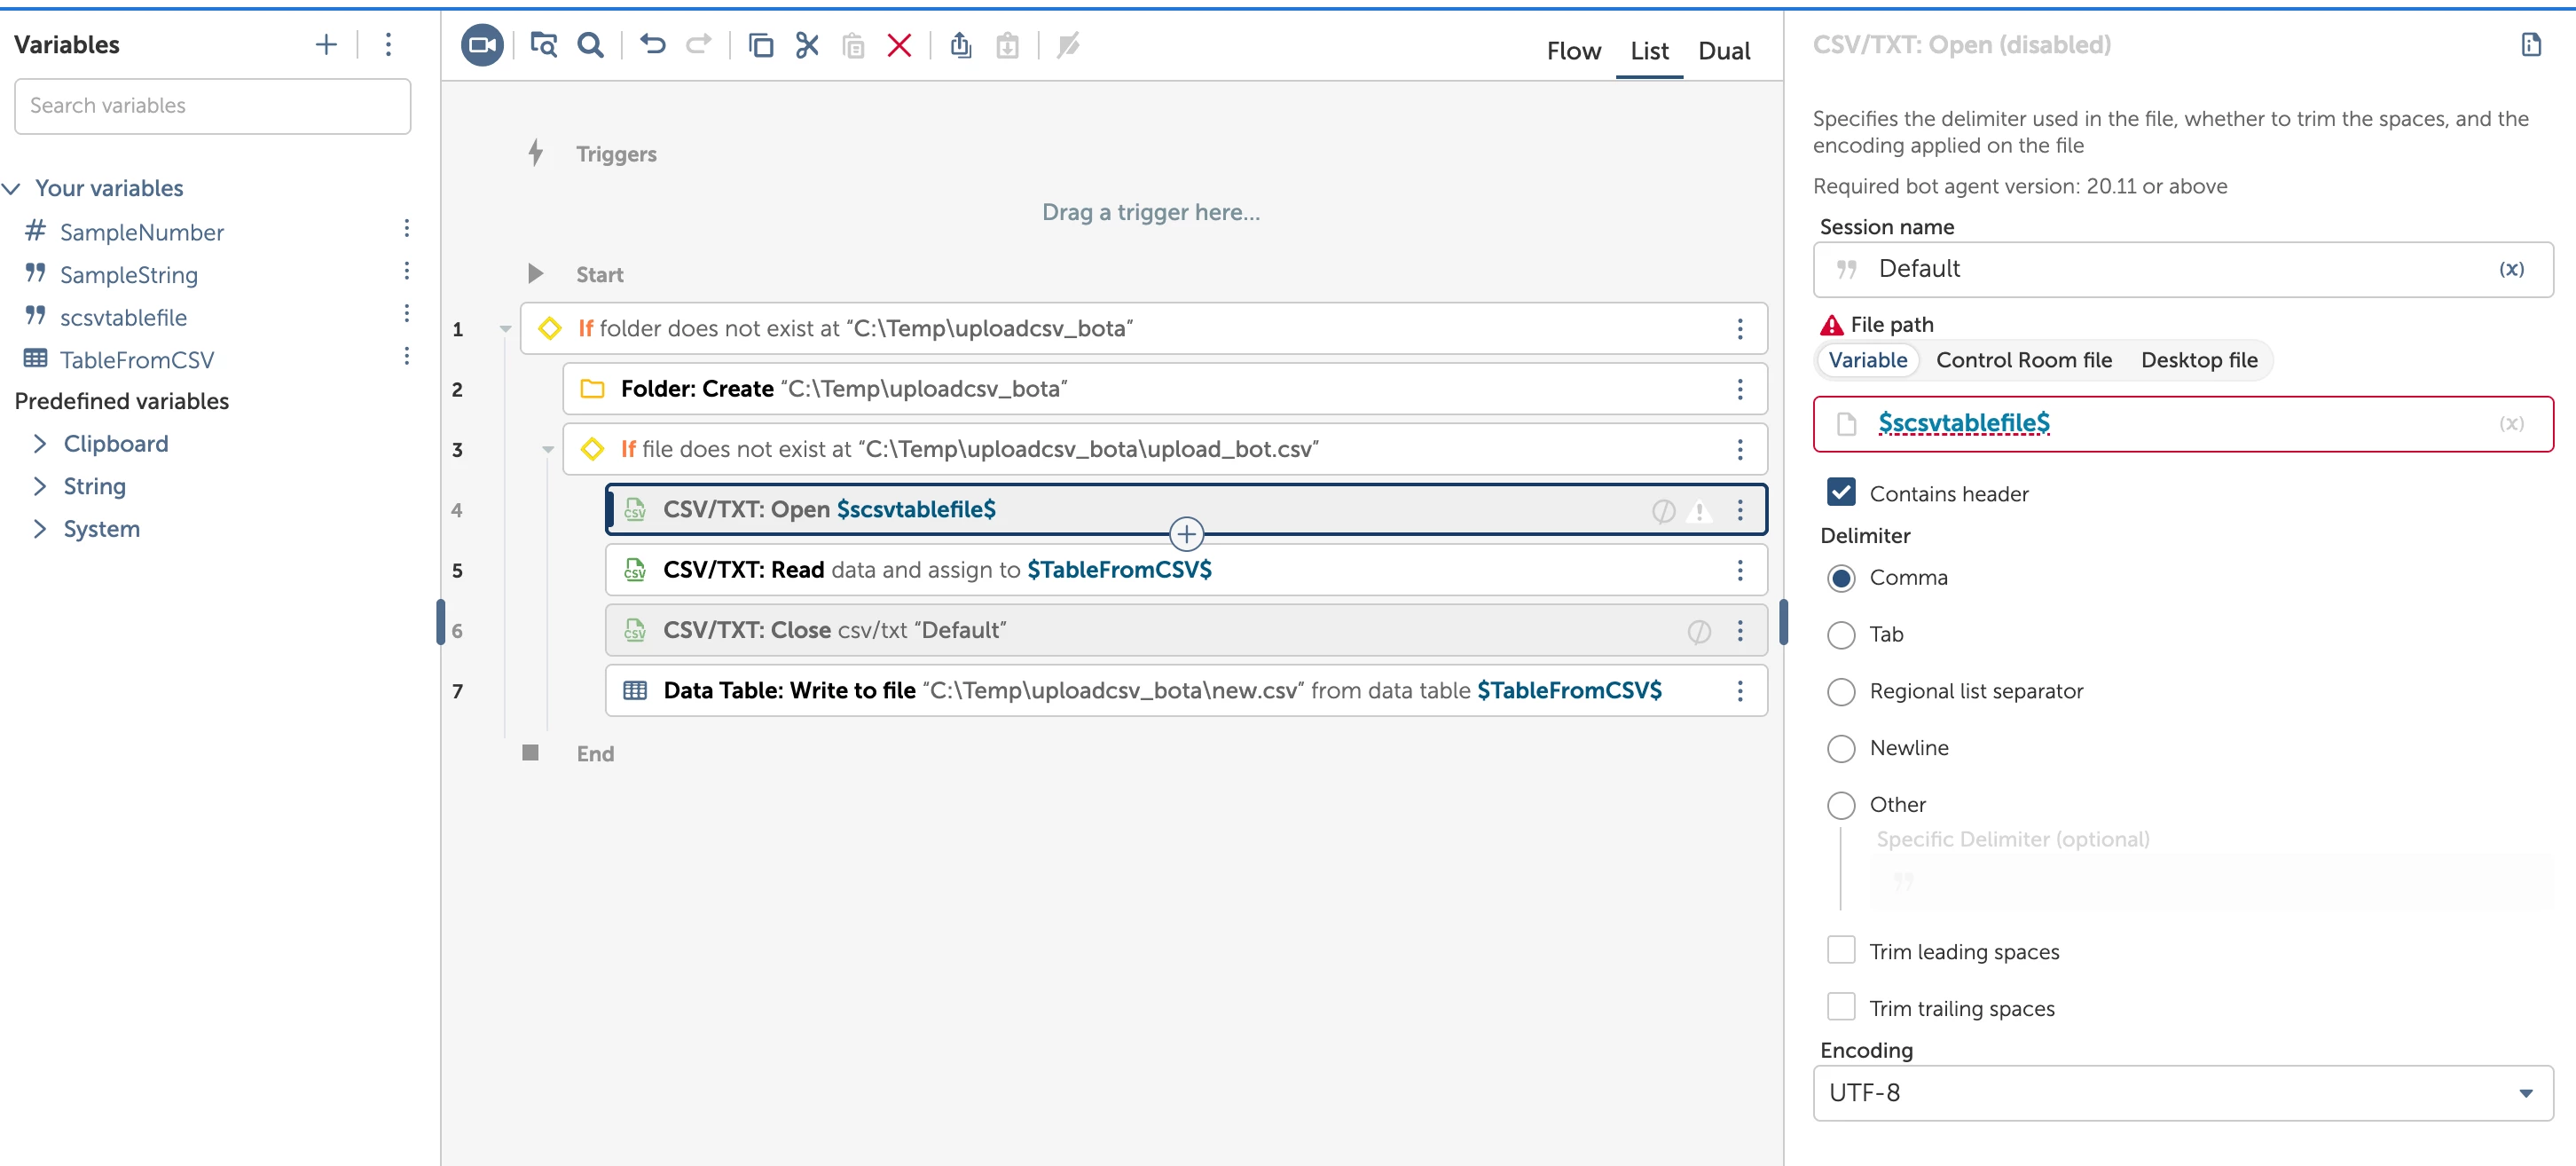2576x1166 pixels.
Task: Copy the selected action
Action: click(760, 45)
